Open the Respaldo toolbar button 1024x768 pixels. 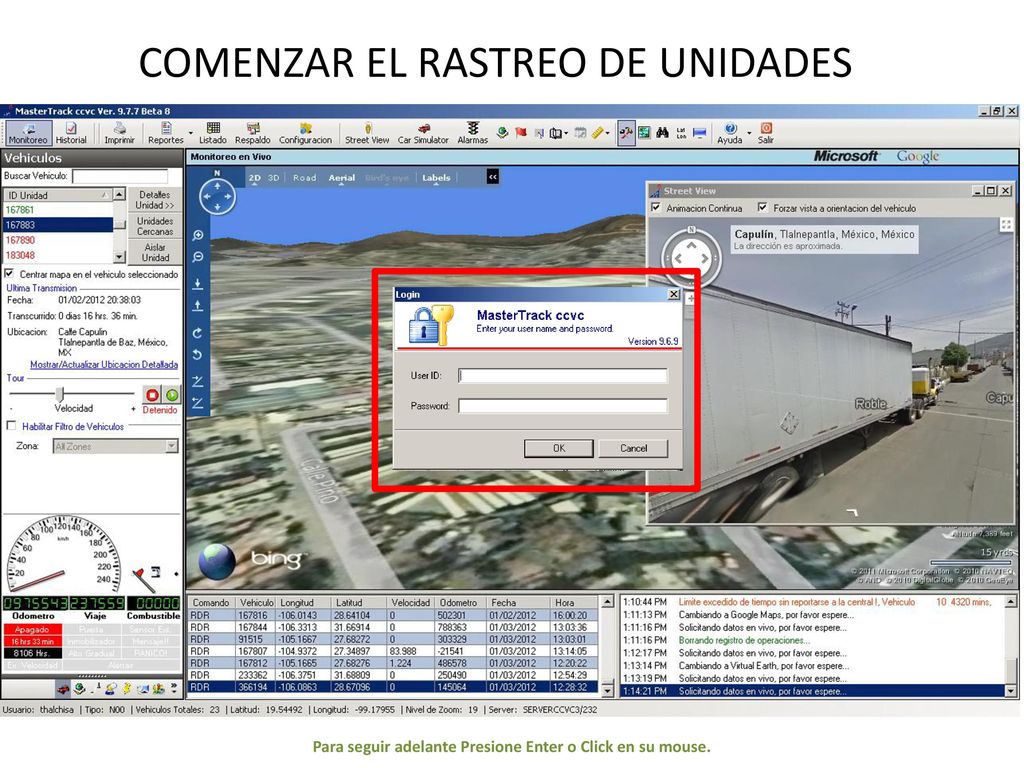[253, 133]
